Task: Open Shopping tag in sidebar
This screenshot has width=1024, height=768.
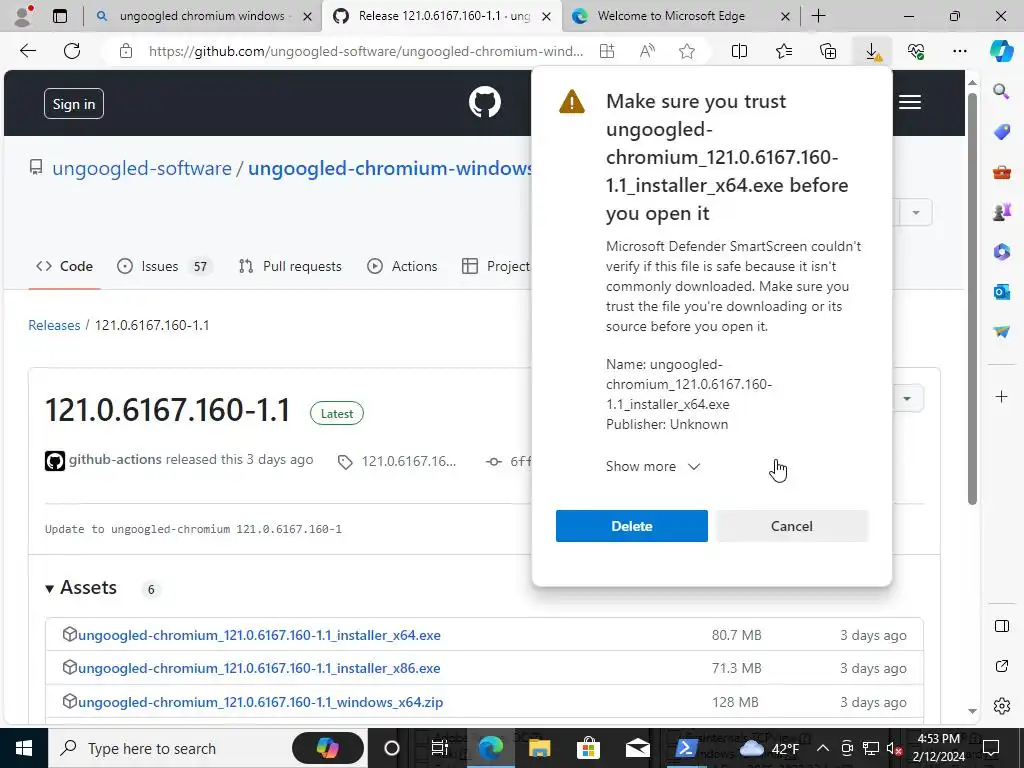Action: tap(1001, 131)
